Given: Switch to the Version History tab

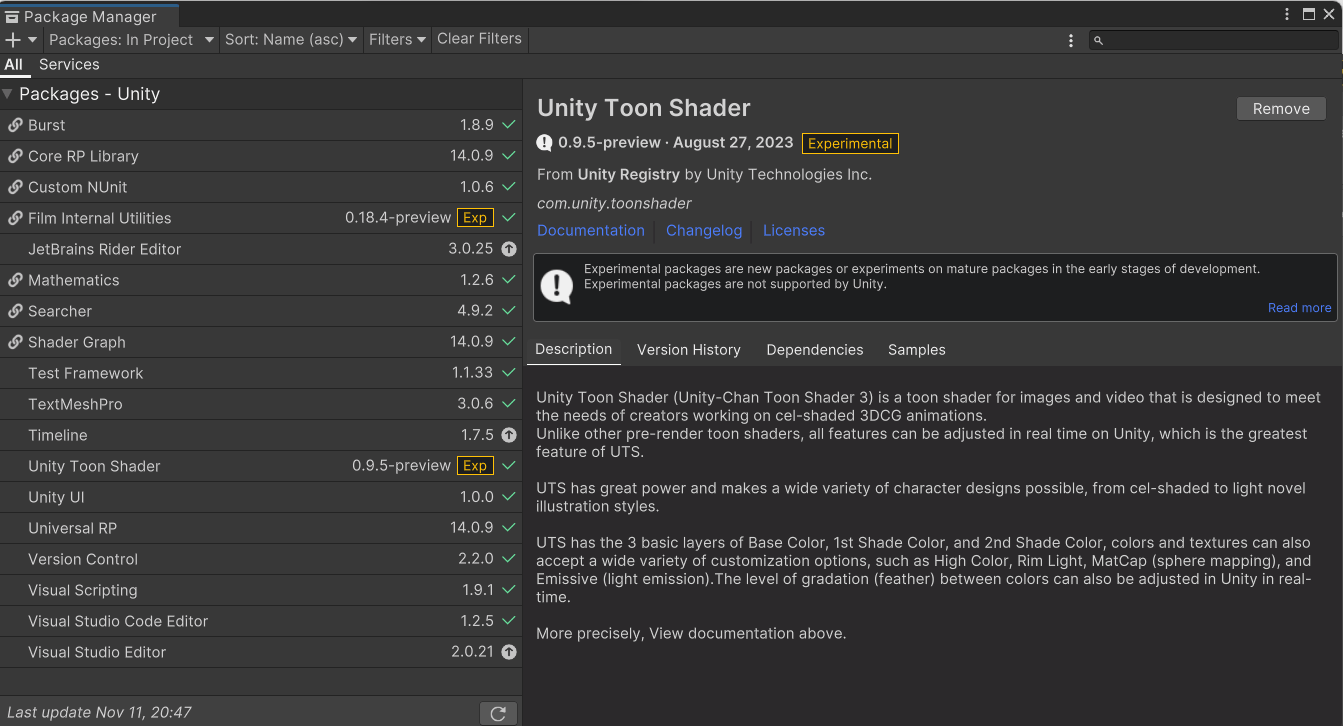Looking at the screenshot, I should click(x=689, y=350).
